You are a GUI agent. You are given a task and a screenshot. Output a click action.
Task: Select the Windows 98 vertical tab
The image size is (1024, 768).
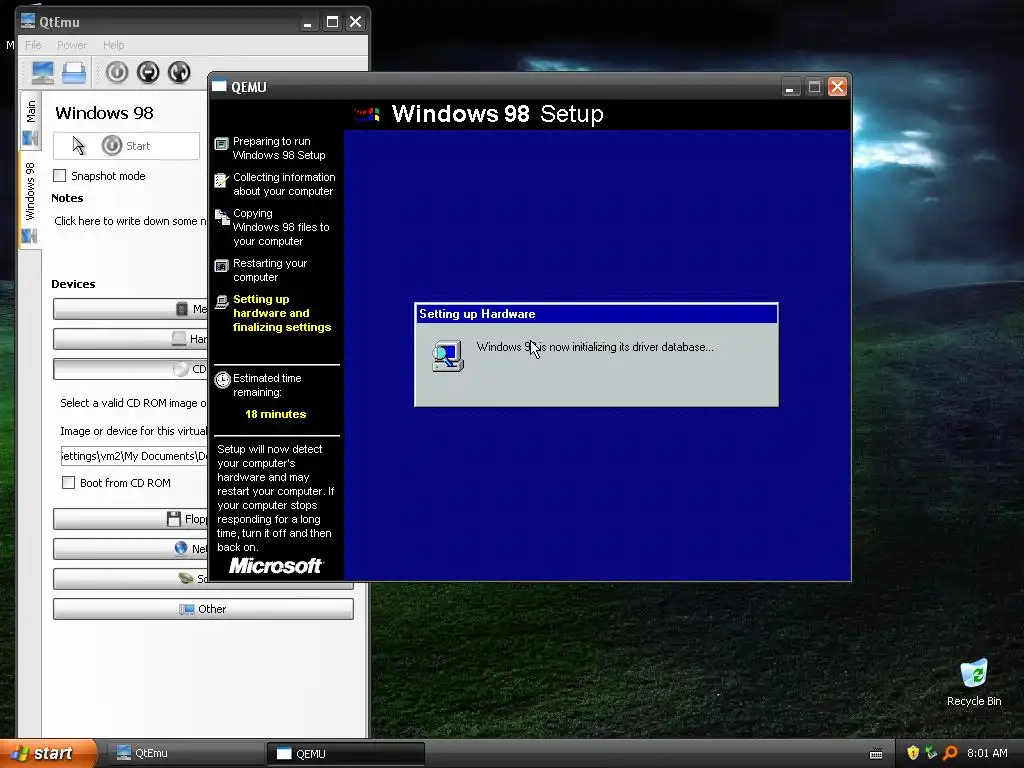coord(30,200)
